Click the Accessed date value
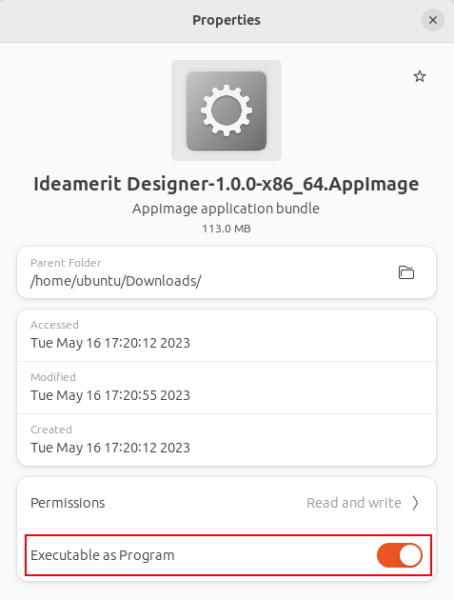 coord(110,343)
